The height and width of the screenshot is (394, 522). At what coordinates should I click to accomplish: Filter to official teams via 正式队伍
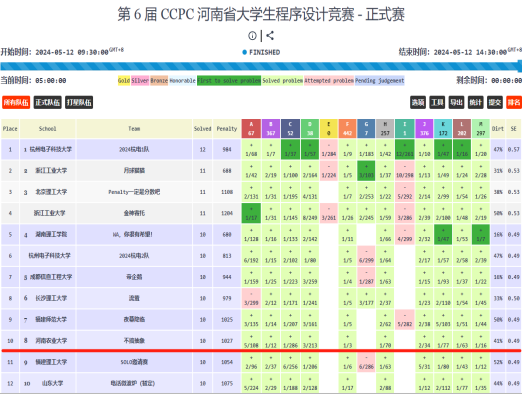click(47, 102)
